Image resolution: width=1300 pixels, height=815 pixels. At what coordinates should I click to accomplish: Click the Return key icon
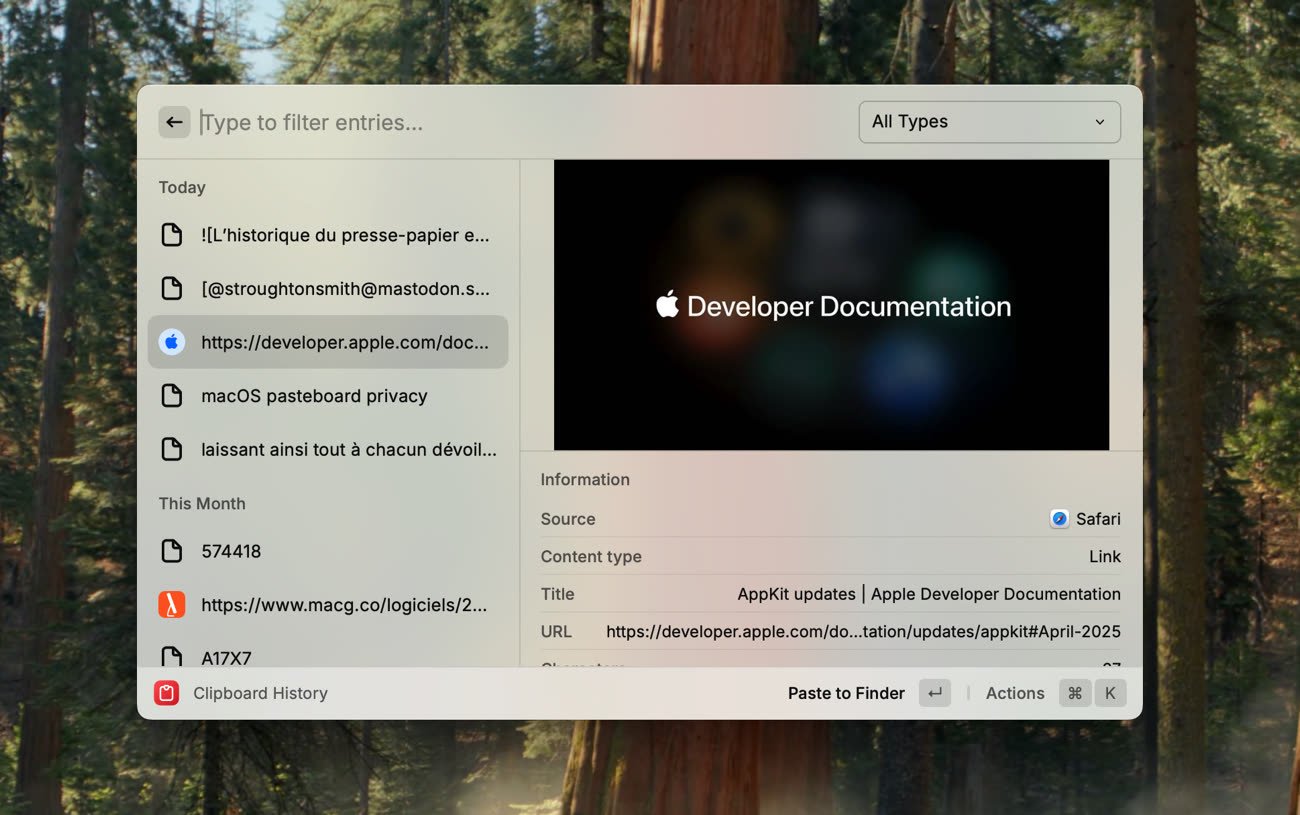point(935,693)
